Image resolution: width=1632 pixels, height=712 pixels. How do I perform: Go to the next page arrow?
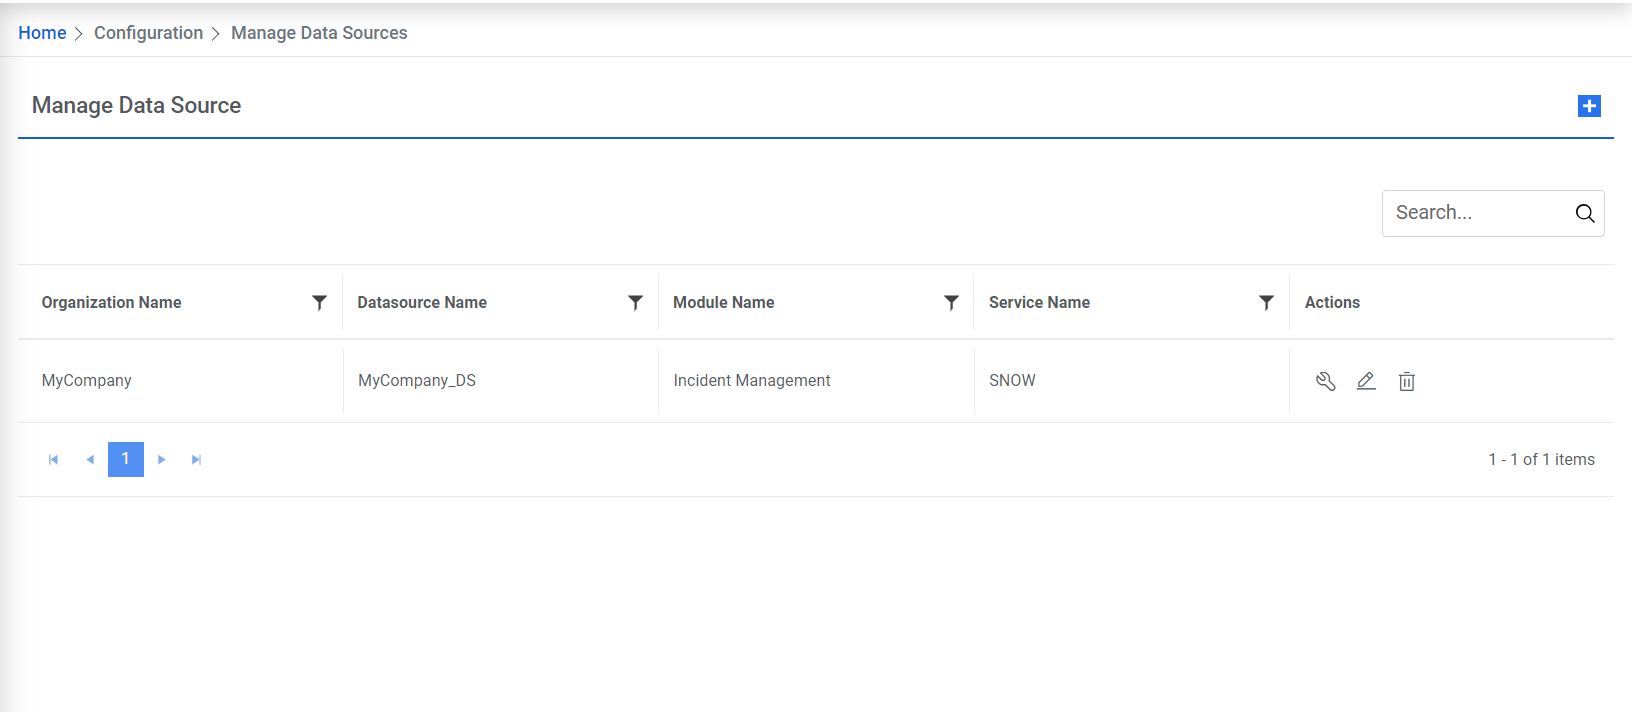(x=162, y=460)
